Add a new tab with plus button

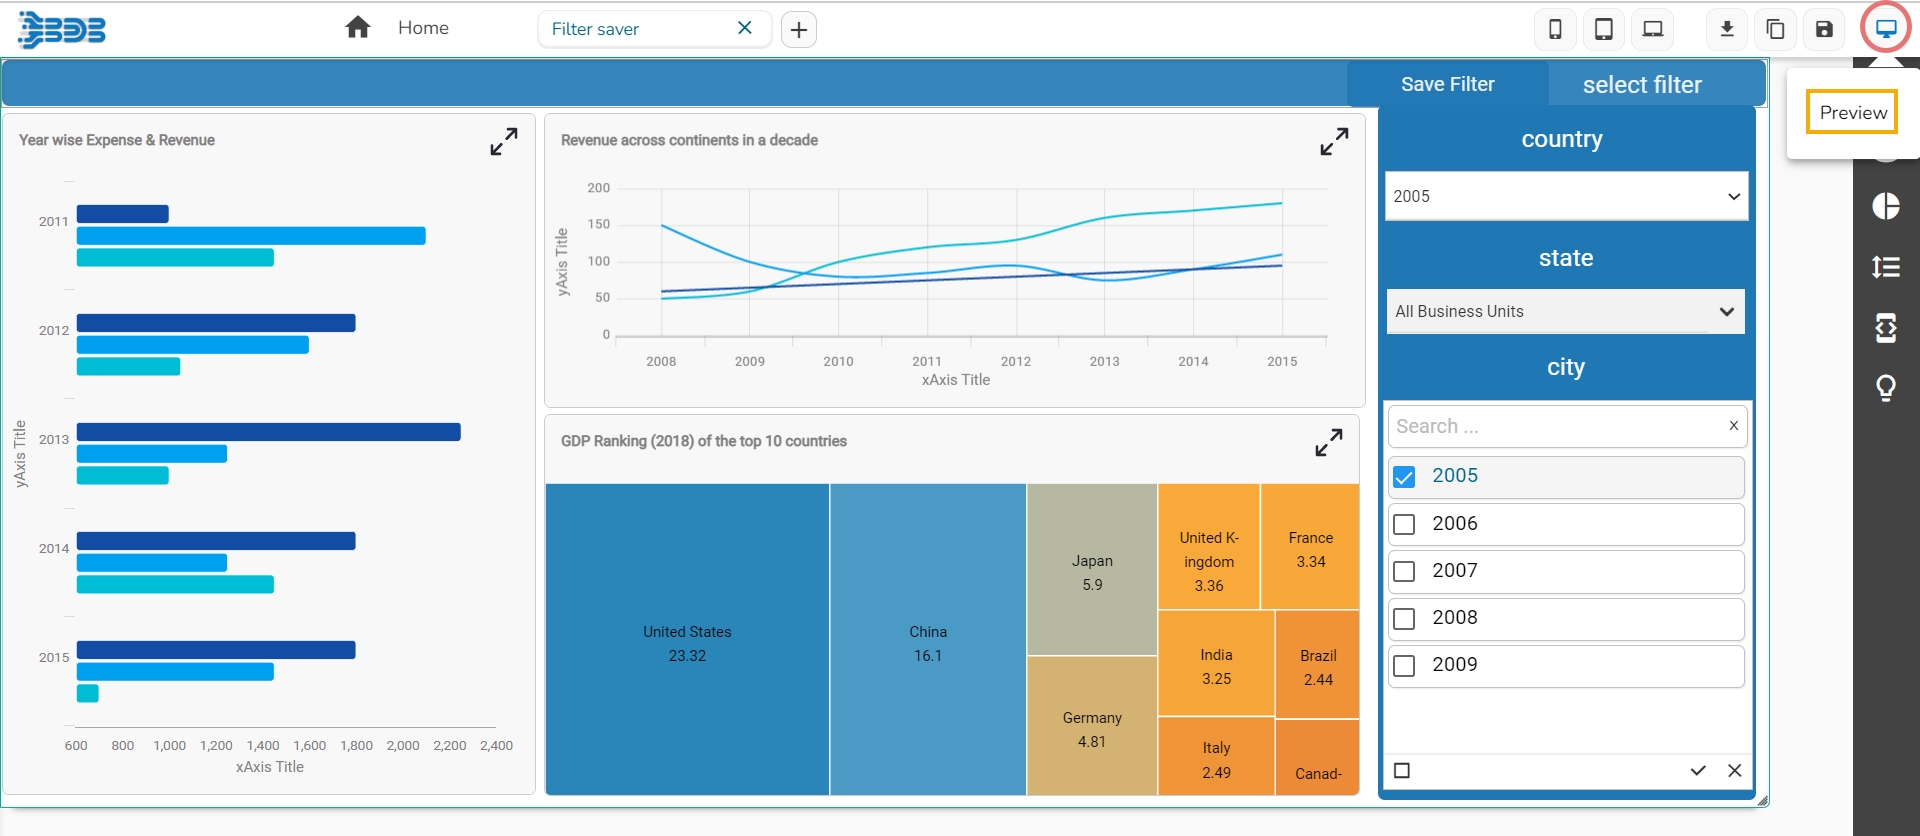(798, 30)
